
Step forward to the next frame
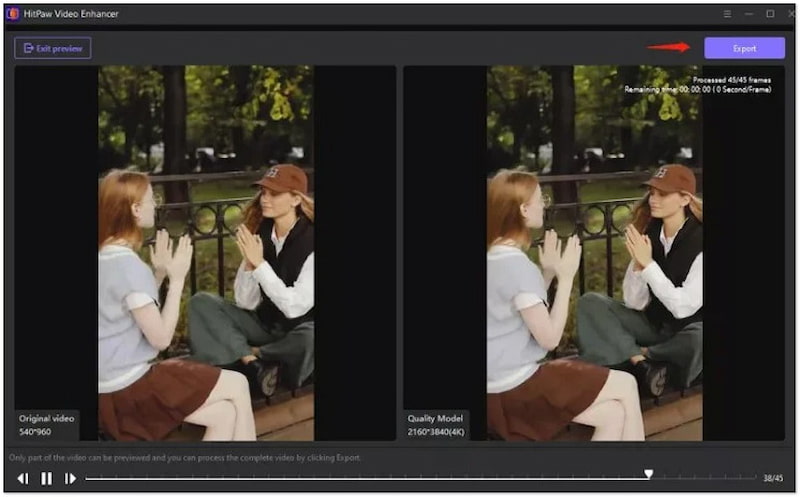point(70,479)
